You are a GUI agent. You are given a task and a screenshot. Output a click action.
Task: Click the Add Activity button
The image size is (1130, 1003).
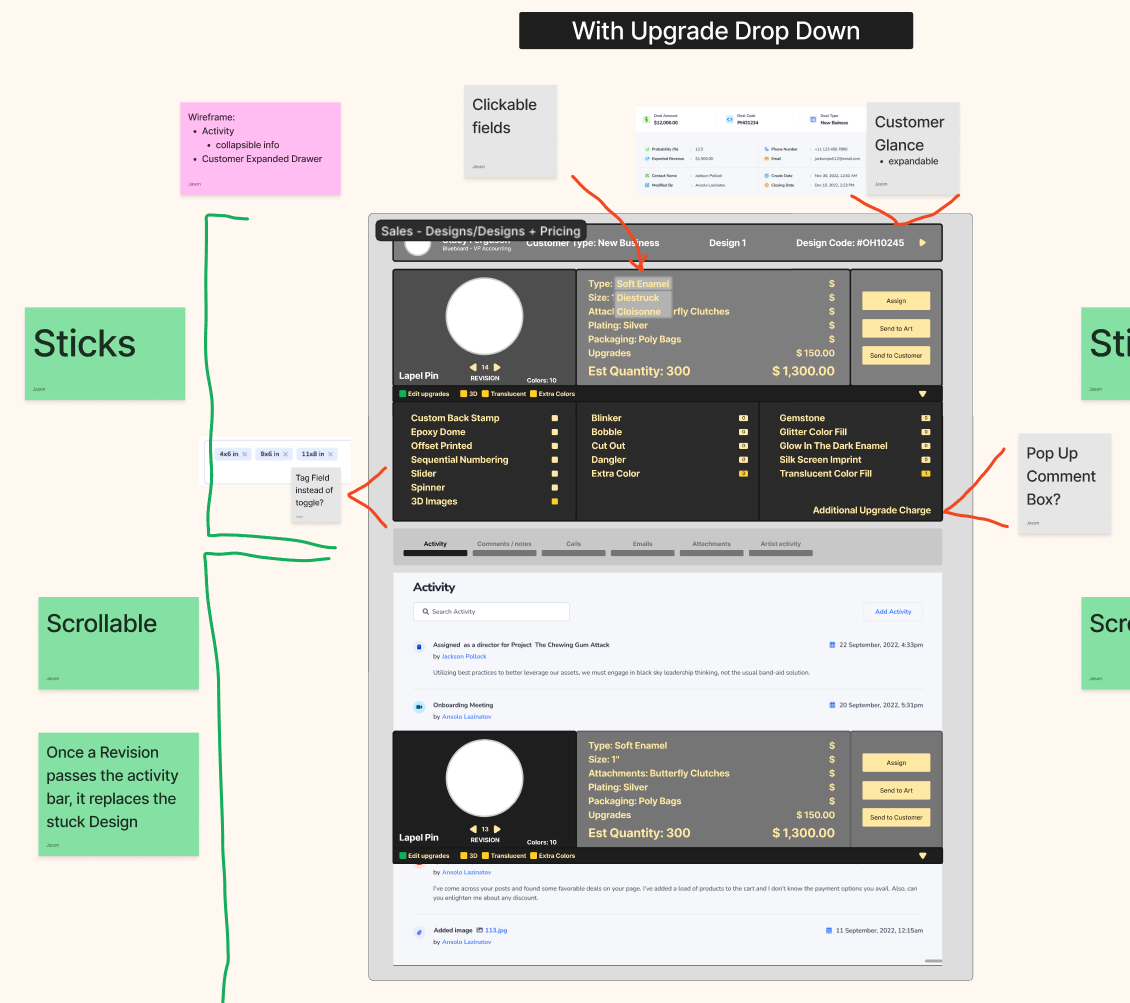pyautogui.click(x=893, y=612)
